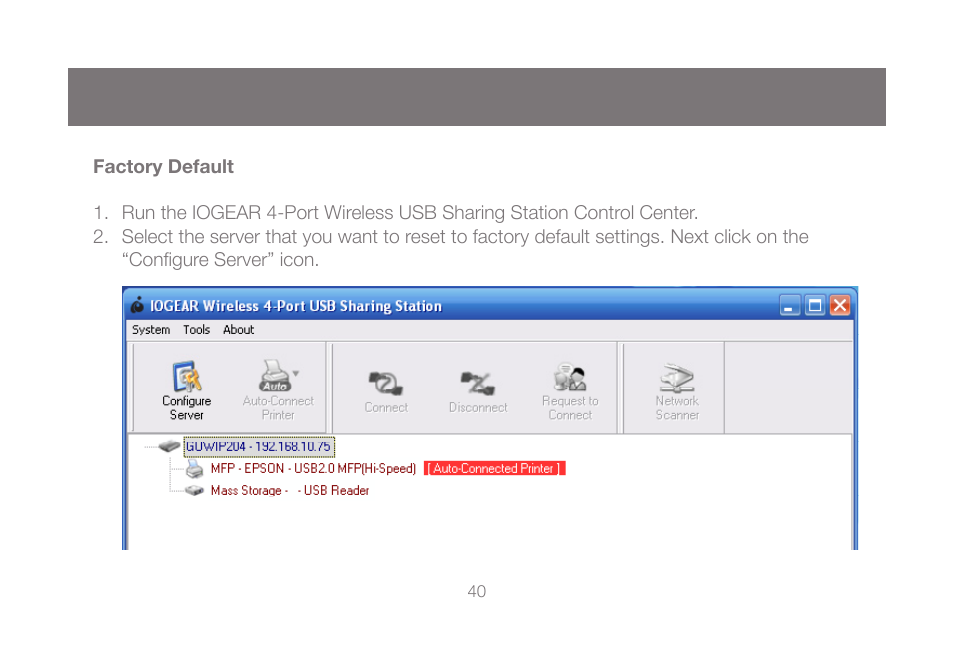Image resolution: width=954 pixels, height=665 pixels.
Task: Click the Connect toolbar icon
Action: coord(386,392)
